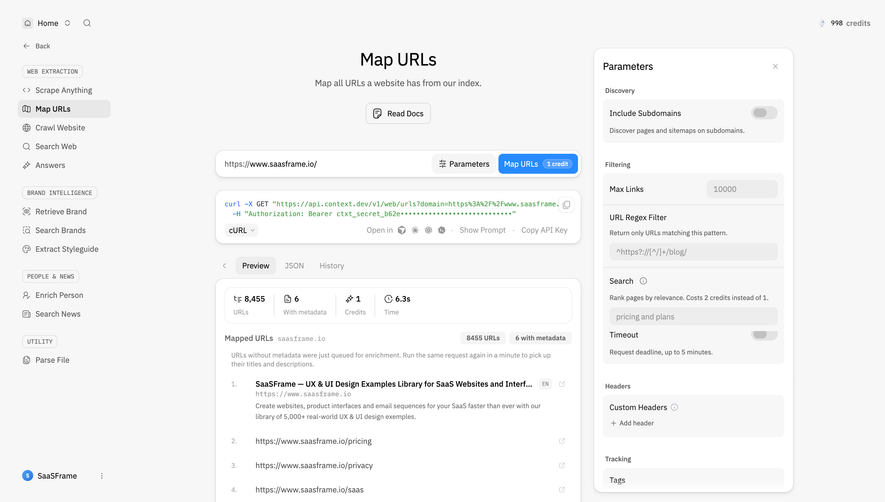Open external link icon for /saas row
885x502 pixels.
click(562, 490)
